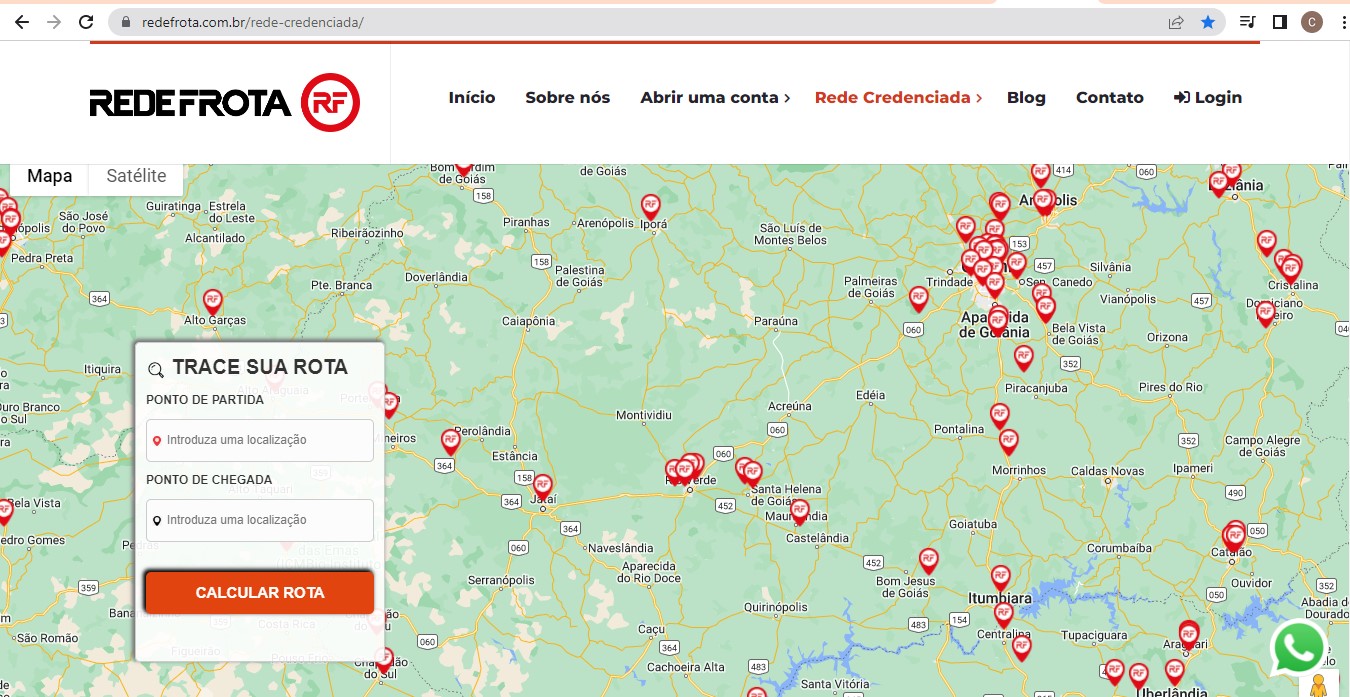Click the RF marker at Morrinhos

coord(1008,442)
